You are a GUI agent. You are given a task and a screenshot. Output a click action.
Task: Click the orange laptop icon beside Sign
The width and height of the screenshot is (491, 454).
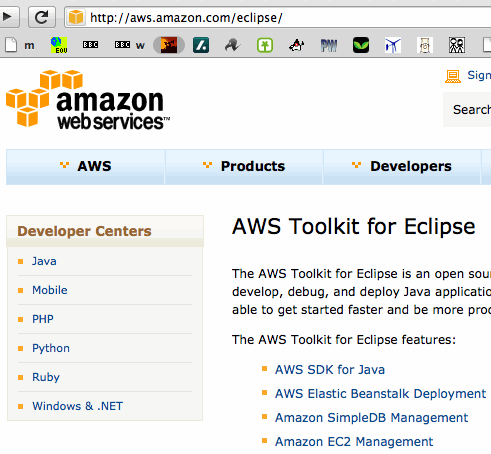click(453, 76)
